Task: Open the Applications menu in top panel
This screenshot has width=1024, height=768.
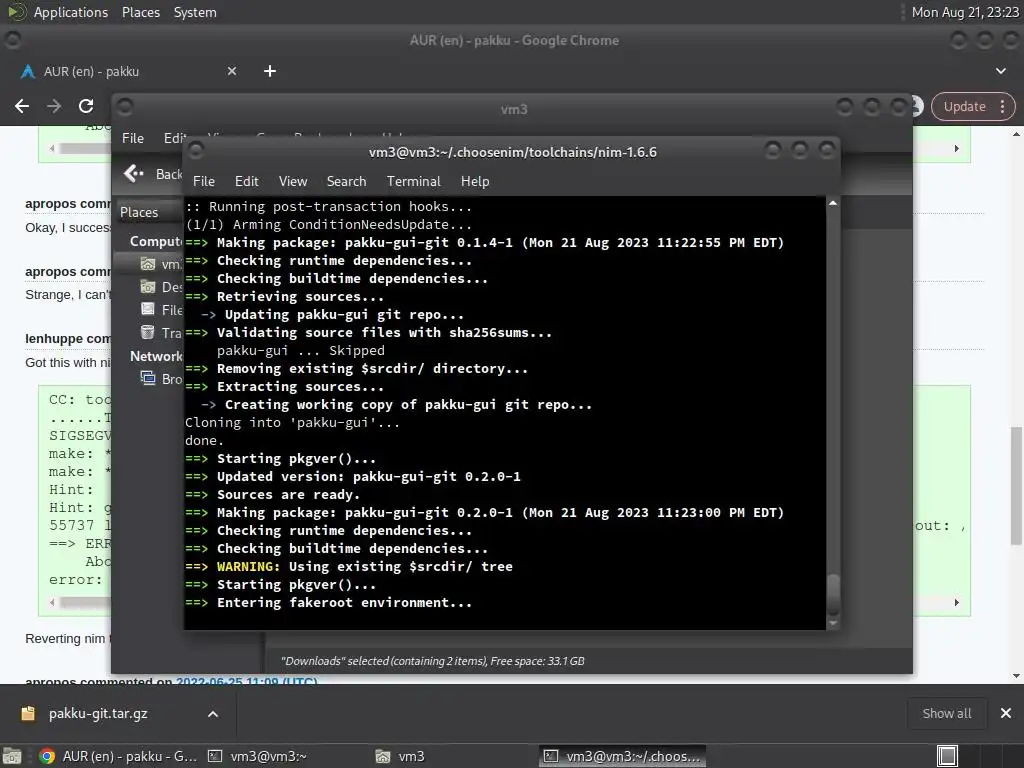Action: [71, 12]
